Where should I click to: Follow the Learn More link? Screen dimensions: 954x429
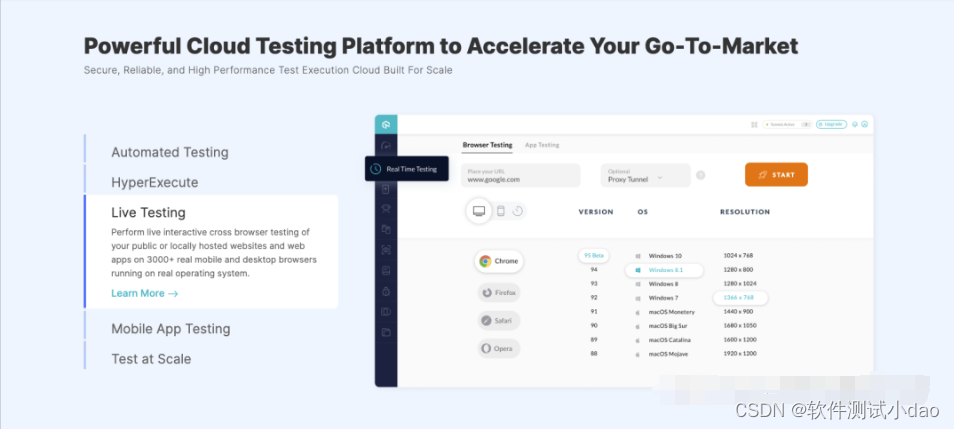click(x=144, y=293)
